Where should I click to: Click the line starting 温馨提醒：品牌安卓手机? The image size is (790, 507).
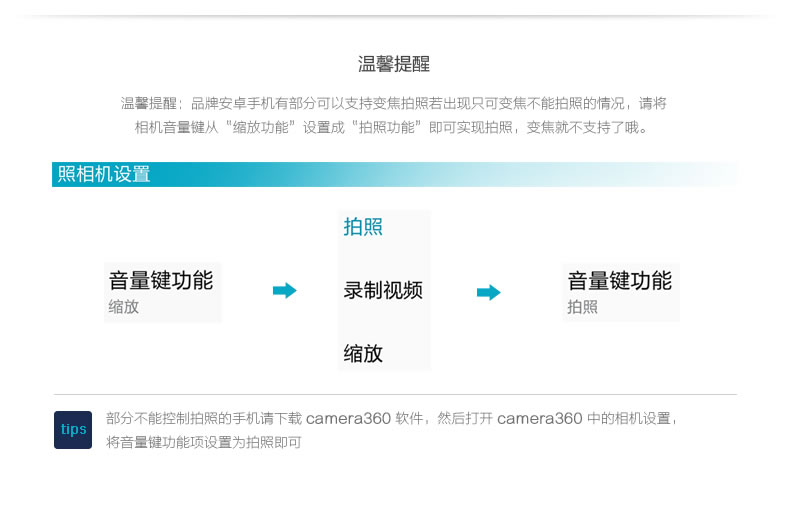[393, 103]
